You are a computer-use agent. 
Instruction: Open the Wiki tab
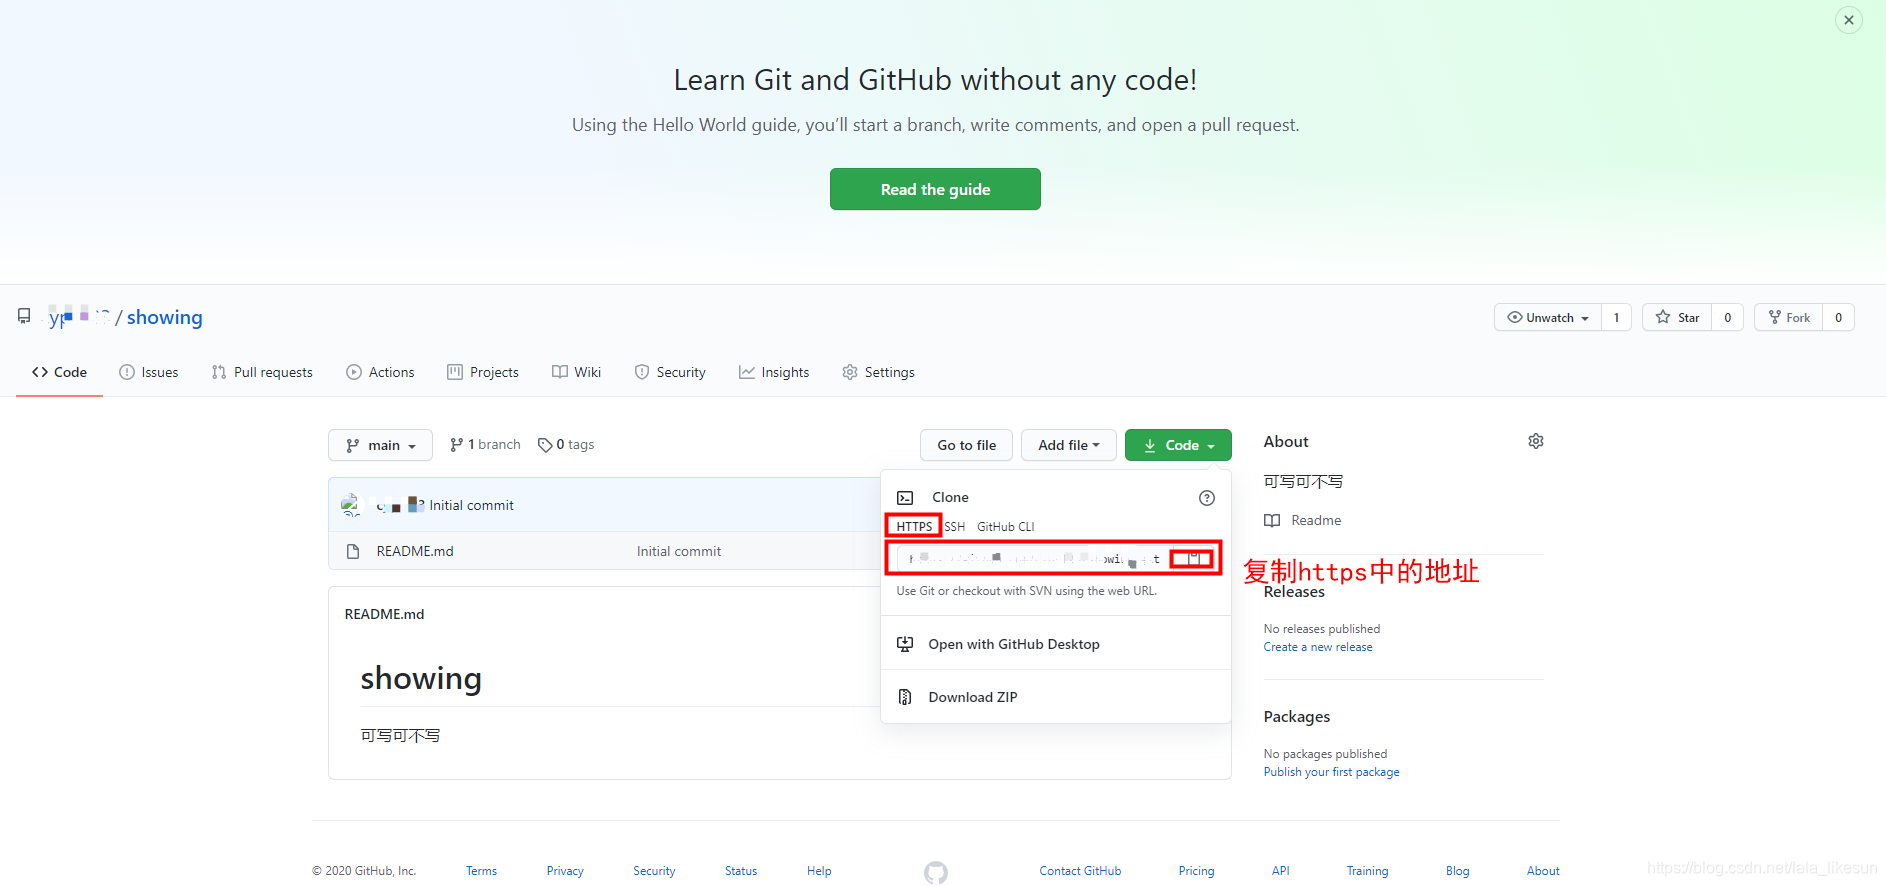(x=576, y=372)
